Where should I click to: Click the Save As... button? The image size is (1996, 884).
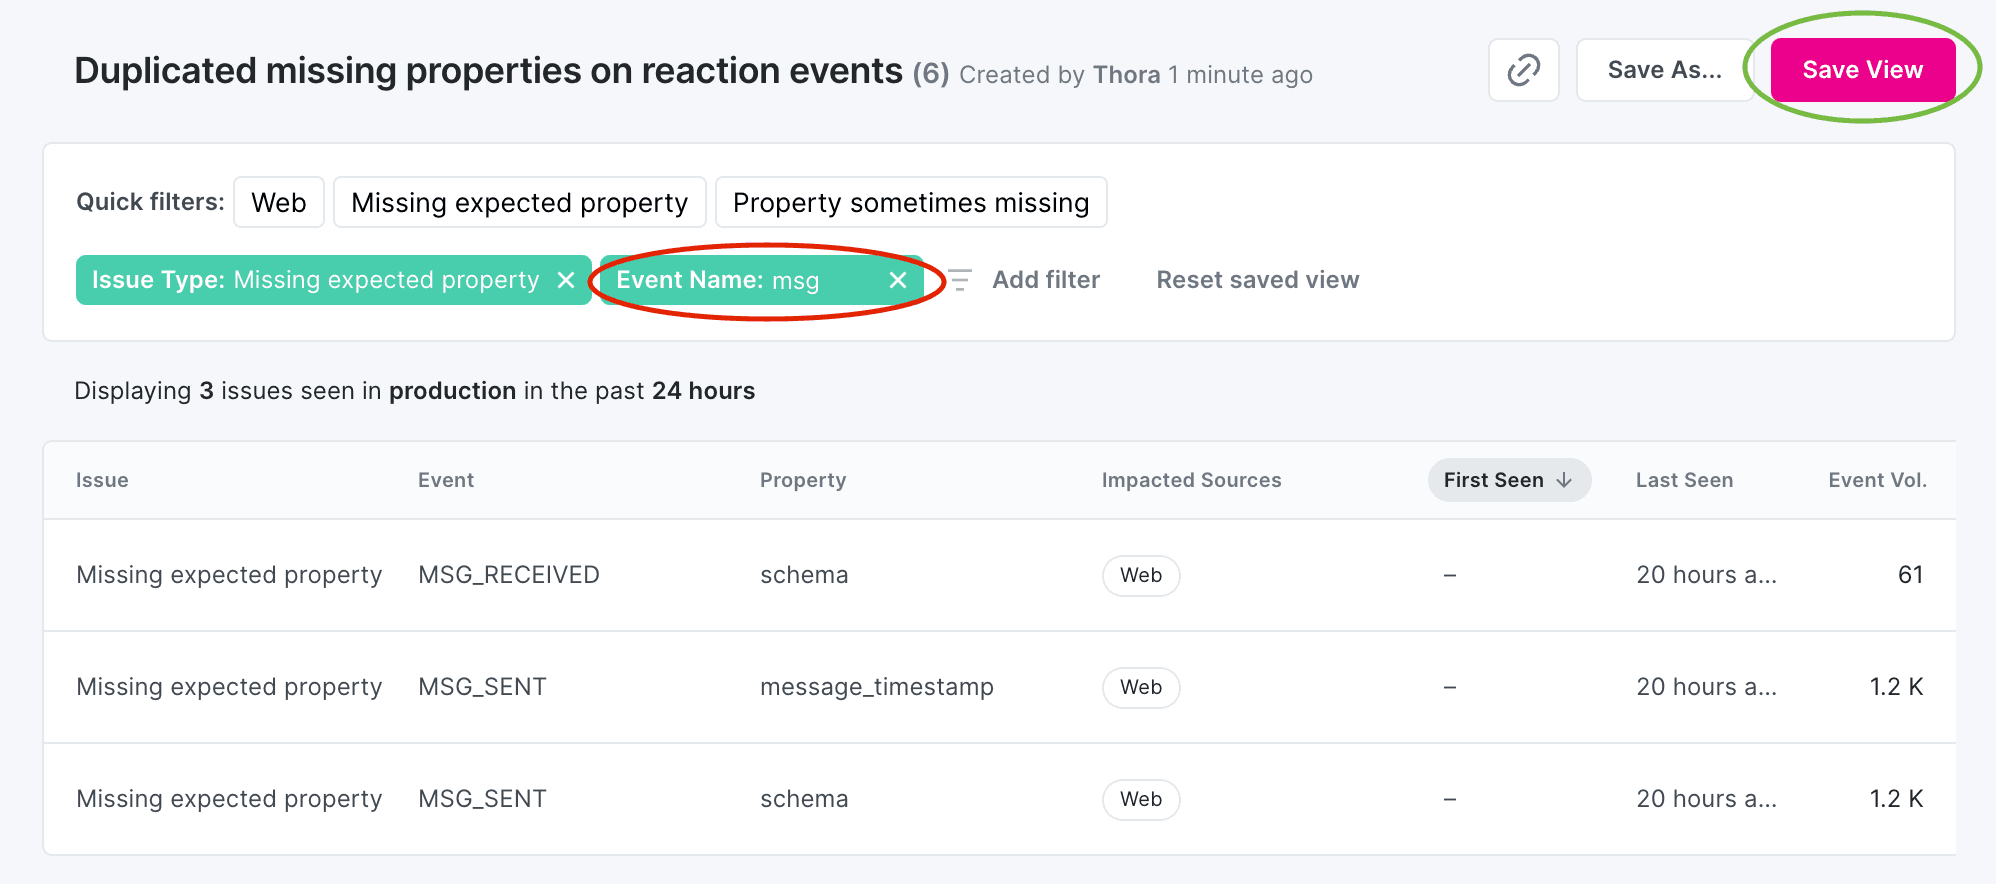[x=1665, y=70]
